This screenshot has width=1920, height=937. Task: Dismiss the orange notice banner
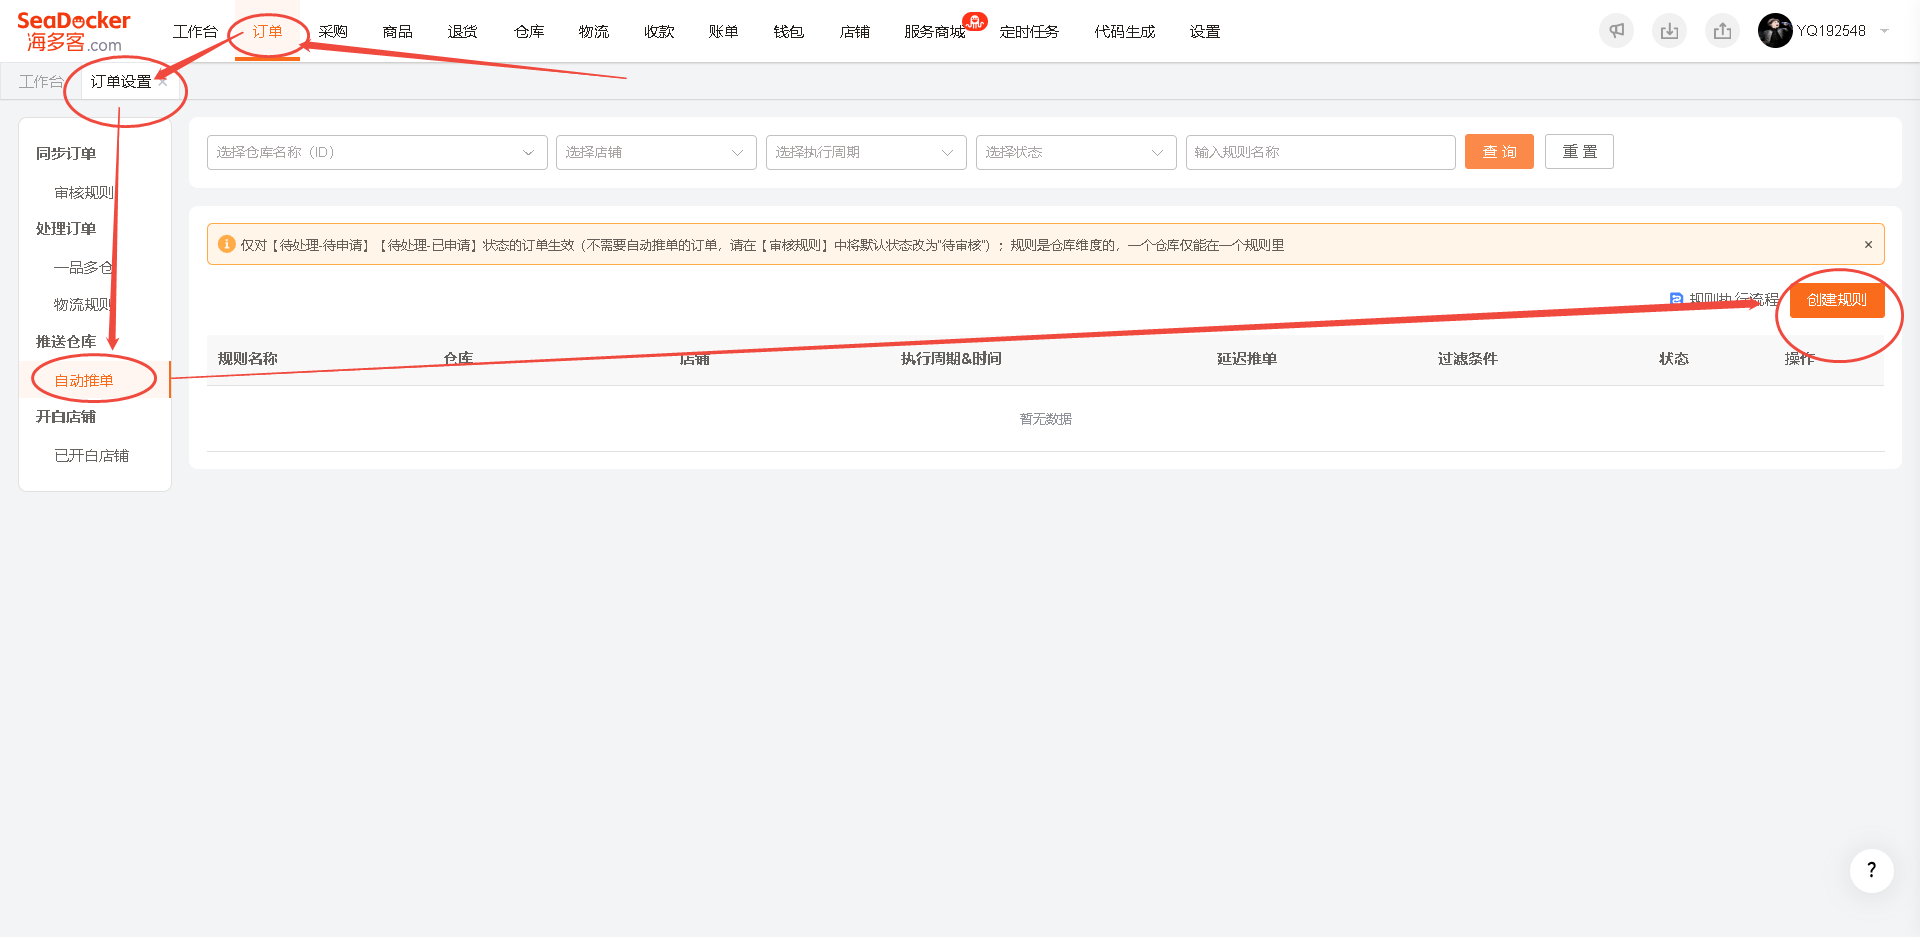coord(1868,245)
